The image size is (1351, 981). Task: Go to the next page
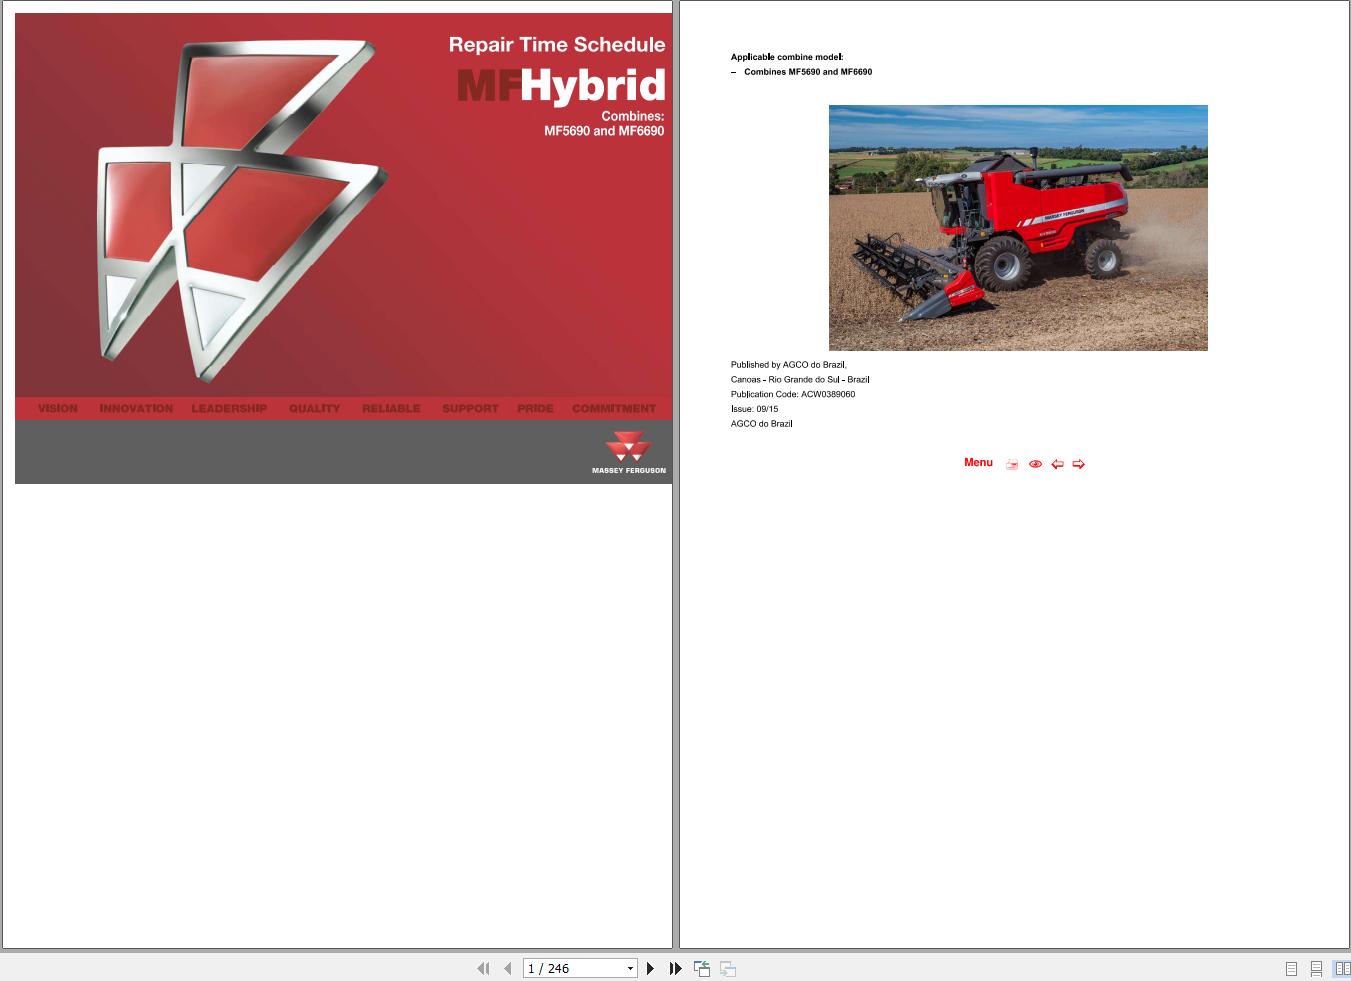point(650,968)
